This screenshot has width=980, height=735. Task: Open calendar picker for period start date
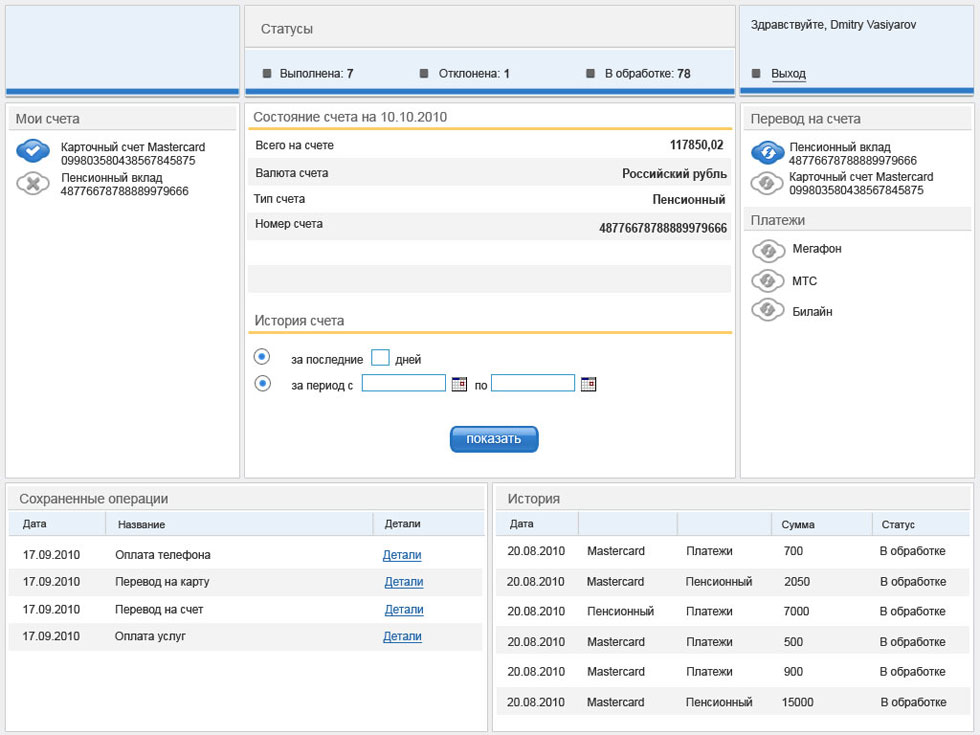pos(459,384)
